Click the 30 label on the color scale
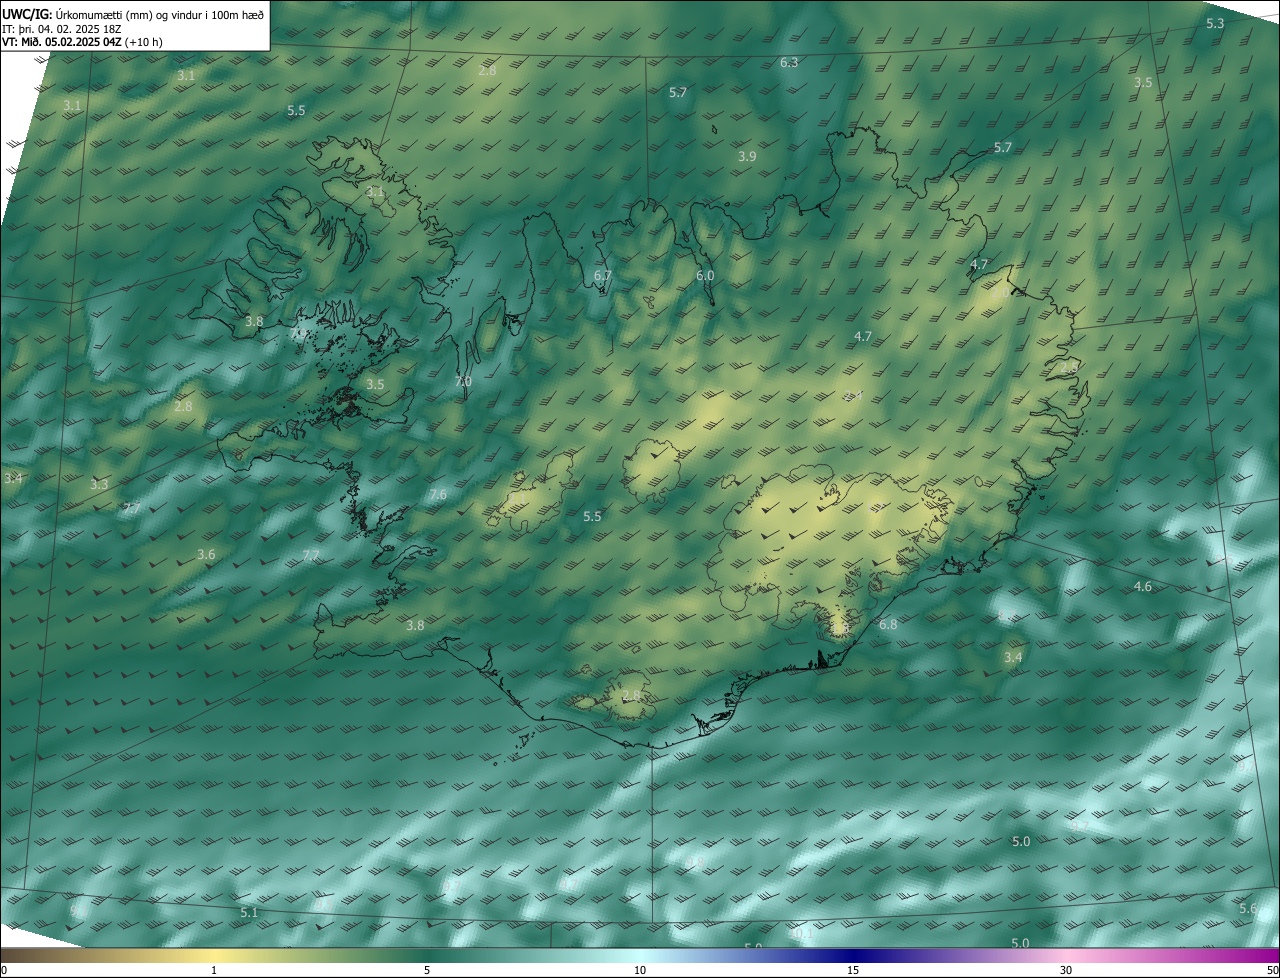1280x978 pixels. (x=1066, y=970)
